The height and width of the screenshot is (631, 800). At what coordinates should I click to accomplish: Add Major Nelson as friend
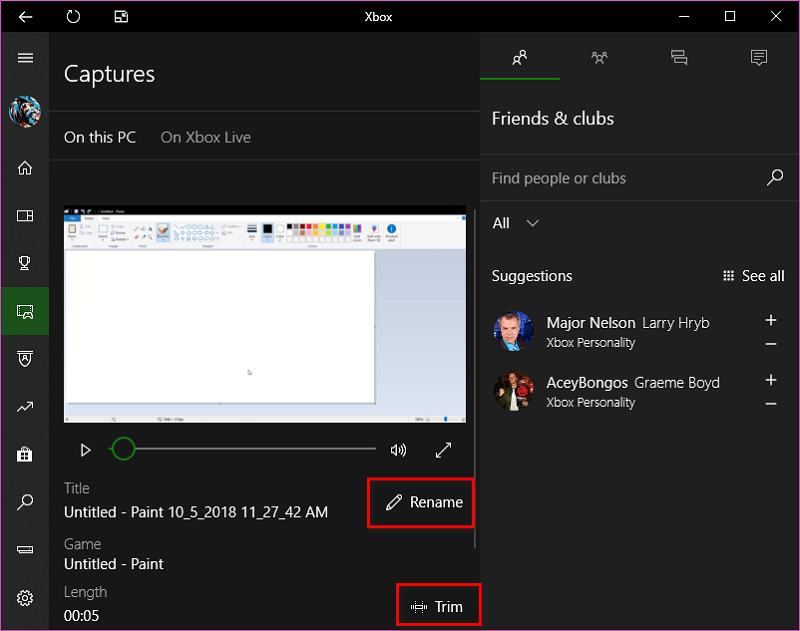coord(771,320)
